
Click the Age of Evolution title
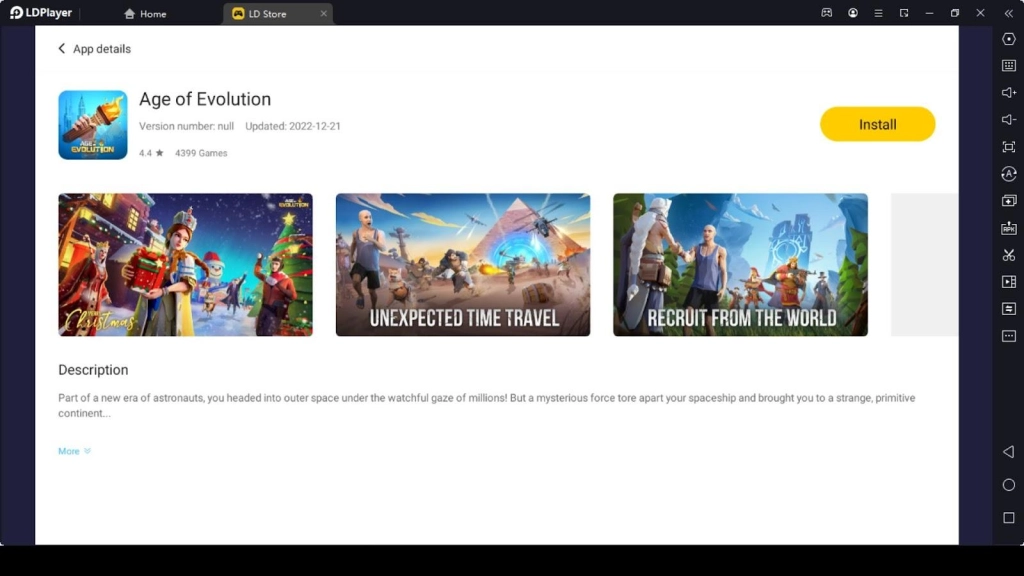[205, 99]
